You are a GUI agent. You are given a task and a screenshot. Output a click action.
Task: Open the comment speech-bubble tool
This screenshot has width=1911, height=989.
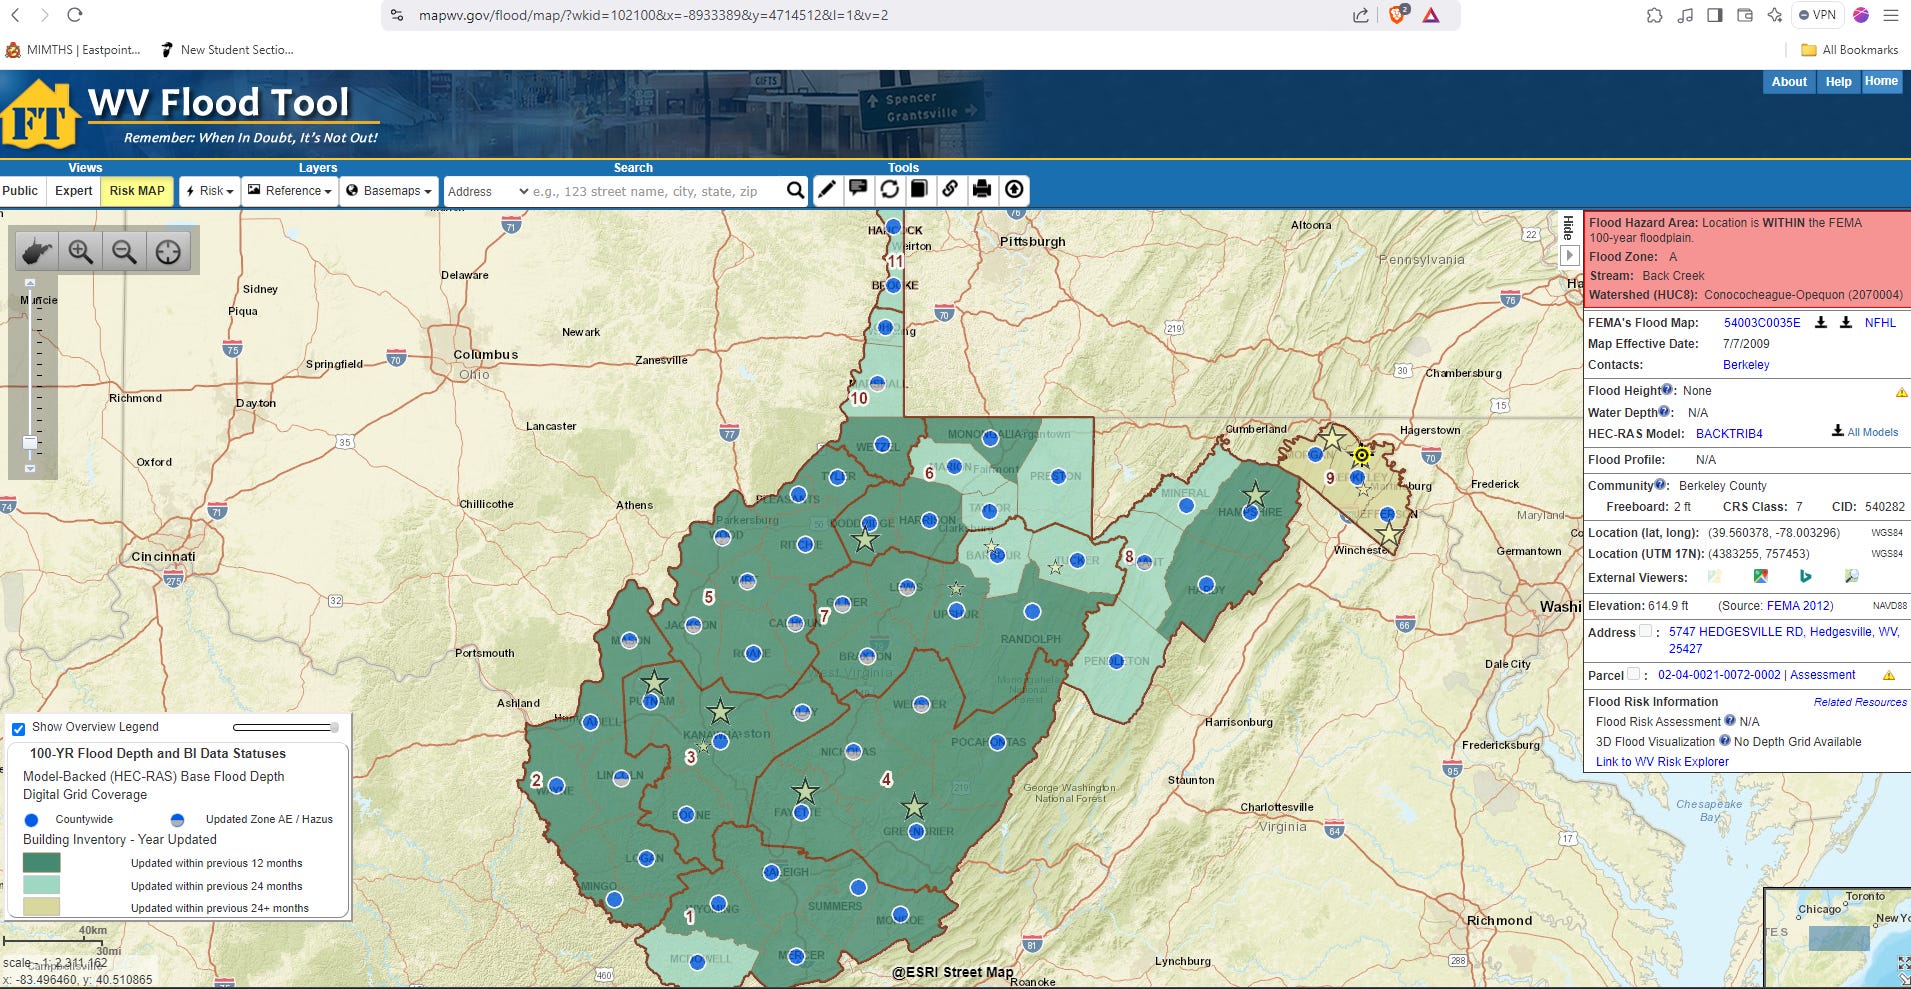858,190
